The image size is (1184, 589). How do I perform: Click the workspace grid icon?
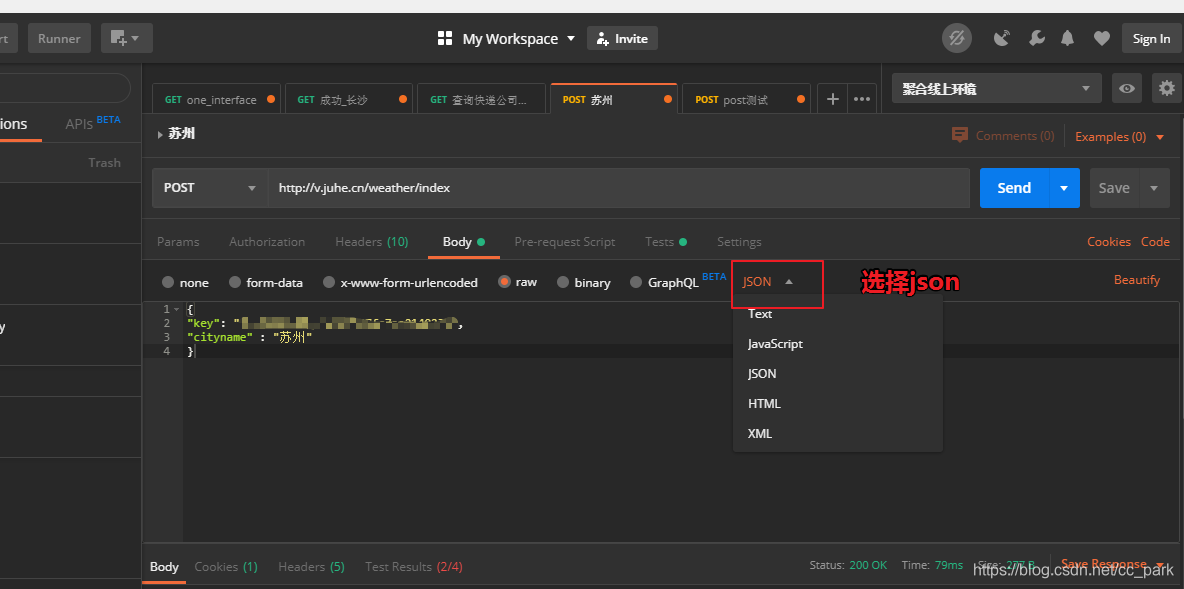445,39
